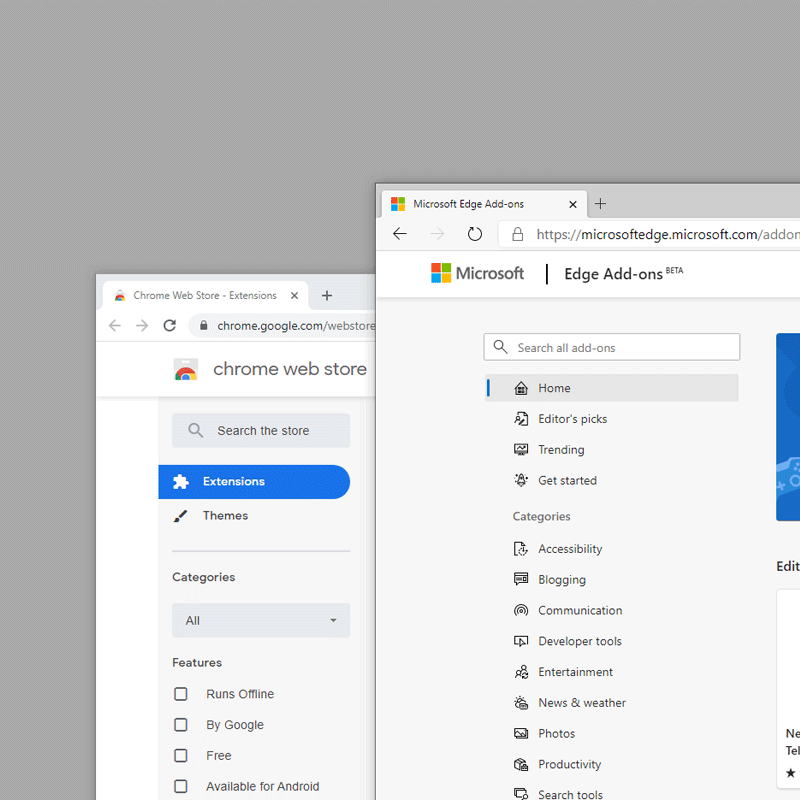Image resolution: width=800 pixels, height=800 pixels.
Task: Select the Microsoft Edge Add-ons tab
Action: pyautogui.click(x=484, y=204)
